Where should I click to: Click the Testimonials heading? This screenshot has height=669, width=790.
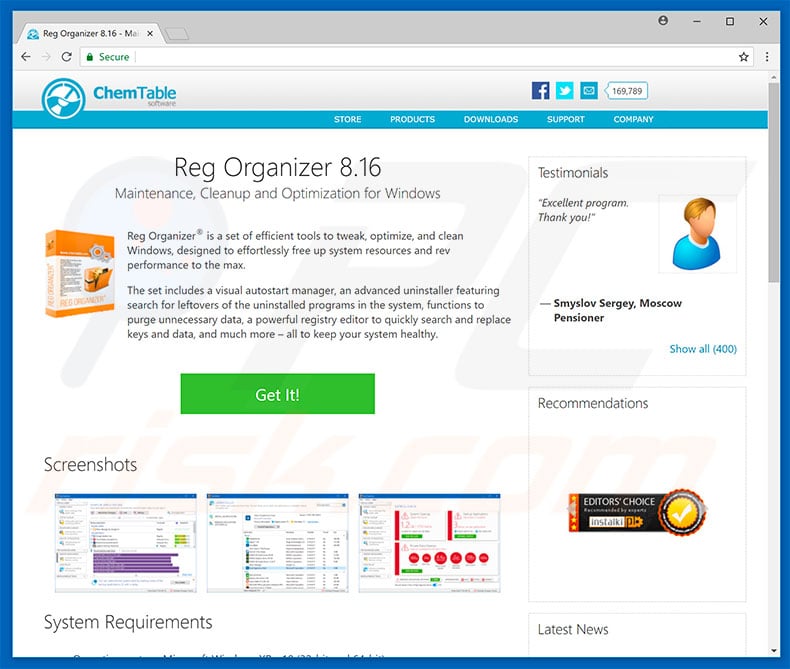[x=573, y=173]
